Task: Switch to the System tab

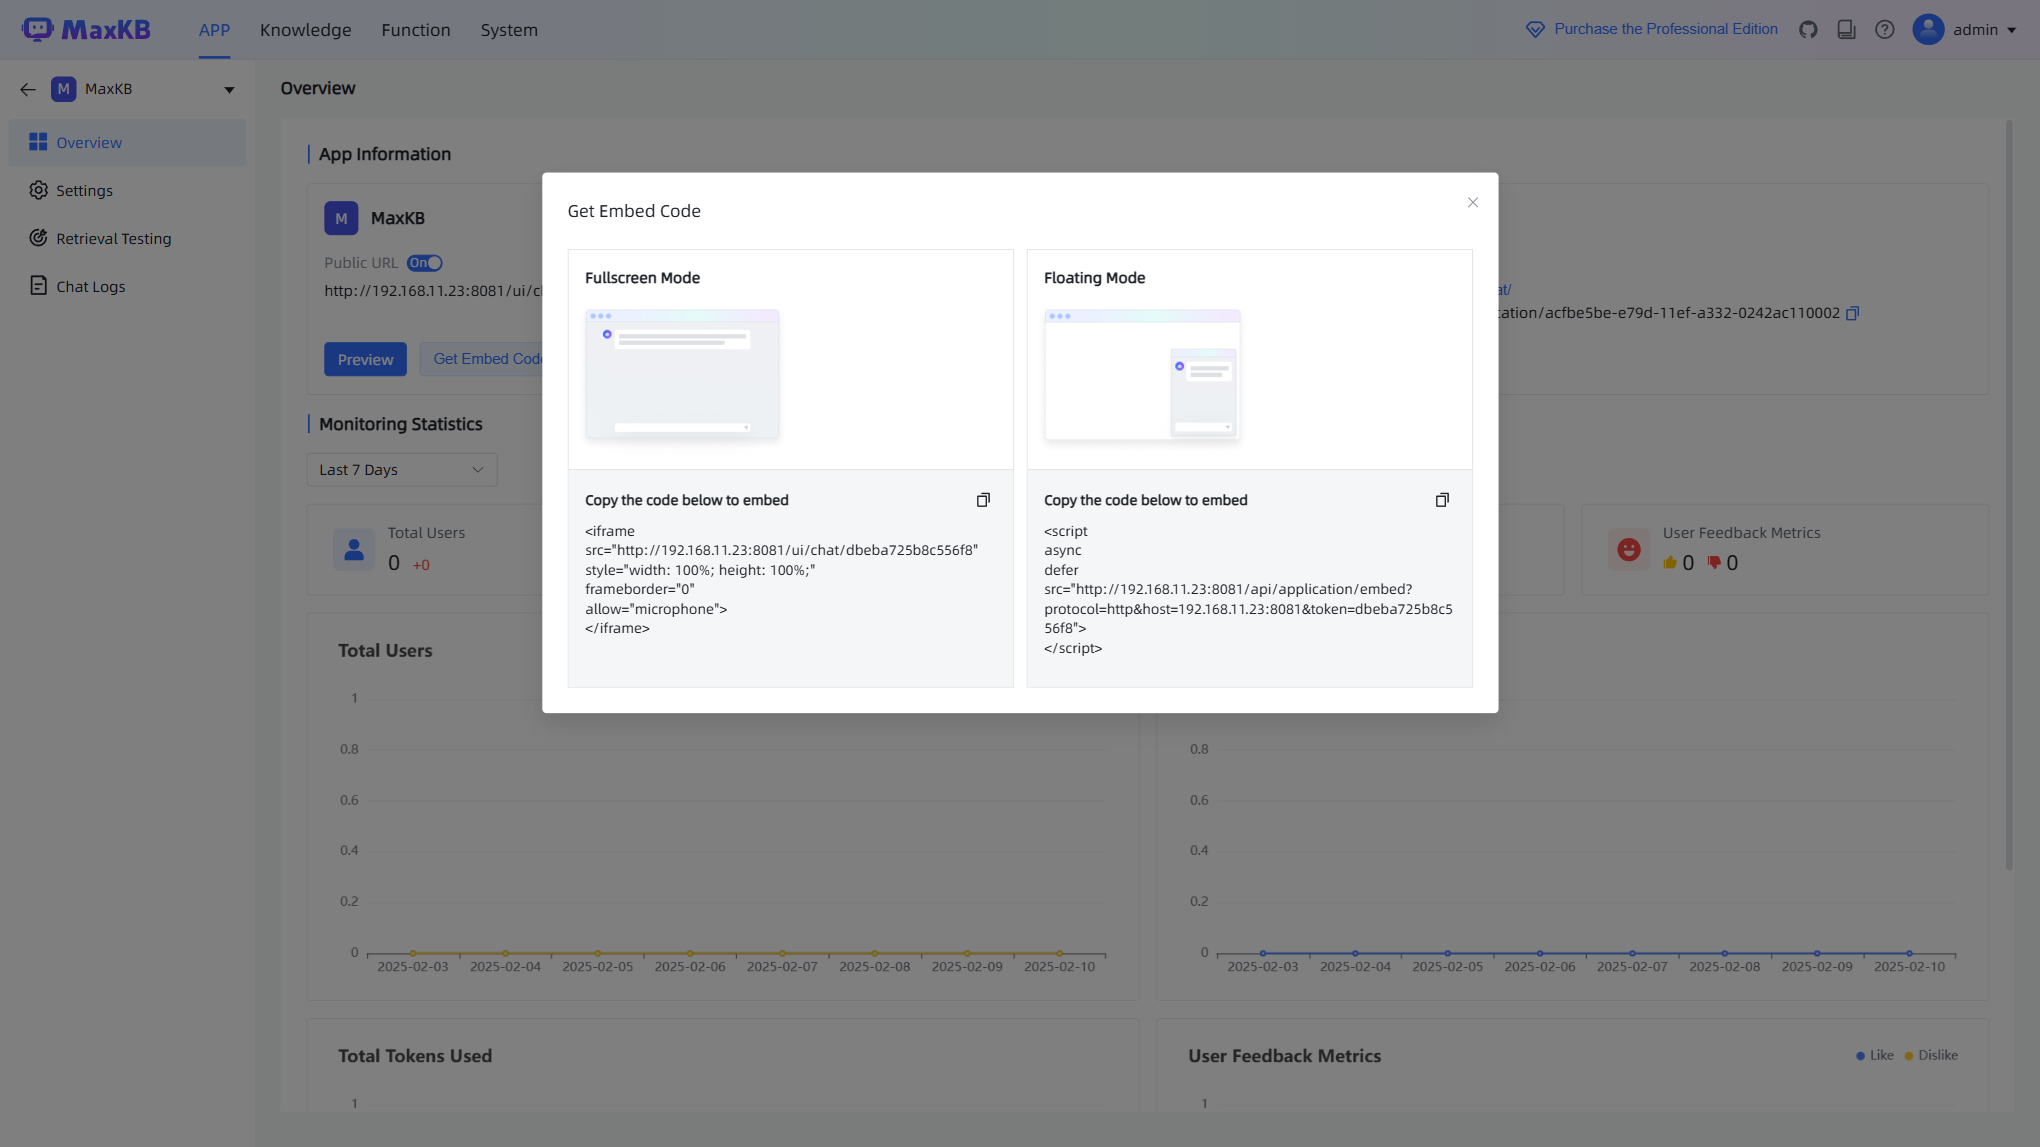Action: (x=509, y=29)
